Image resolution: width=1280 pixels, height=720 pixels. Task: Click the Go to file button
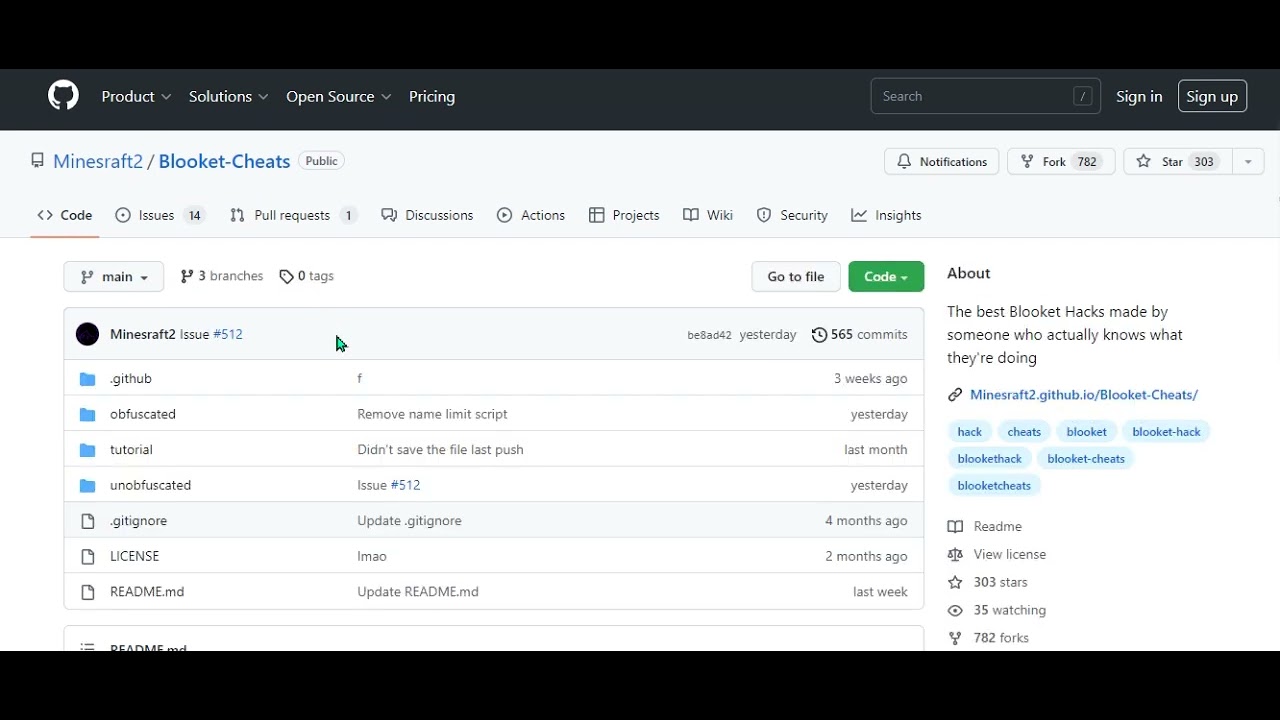(796, 277)
